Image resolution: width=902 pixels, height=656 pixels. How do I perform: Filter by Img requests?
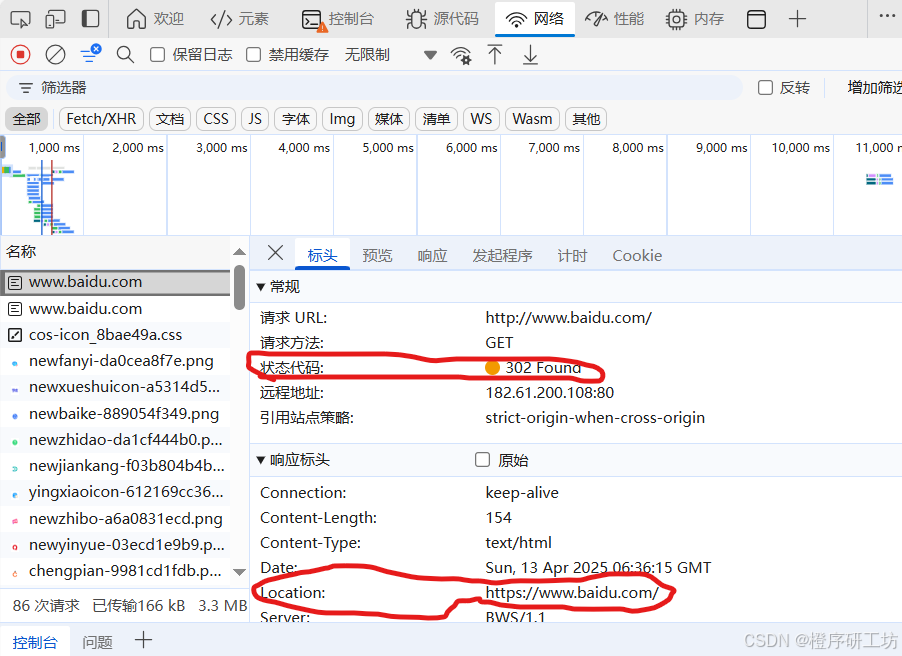(342, 119)
